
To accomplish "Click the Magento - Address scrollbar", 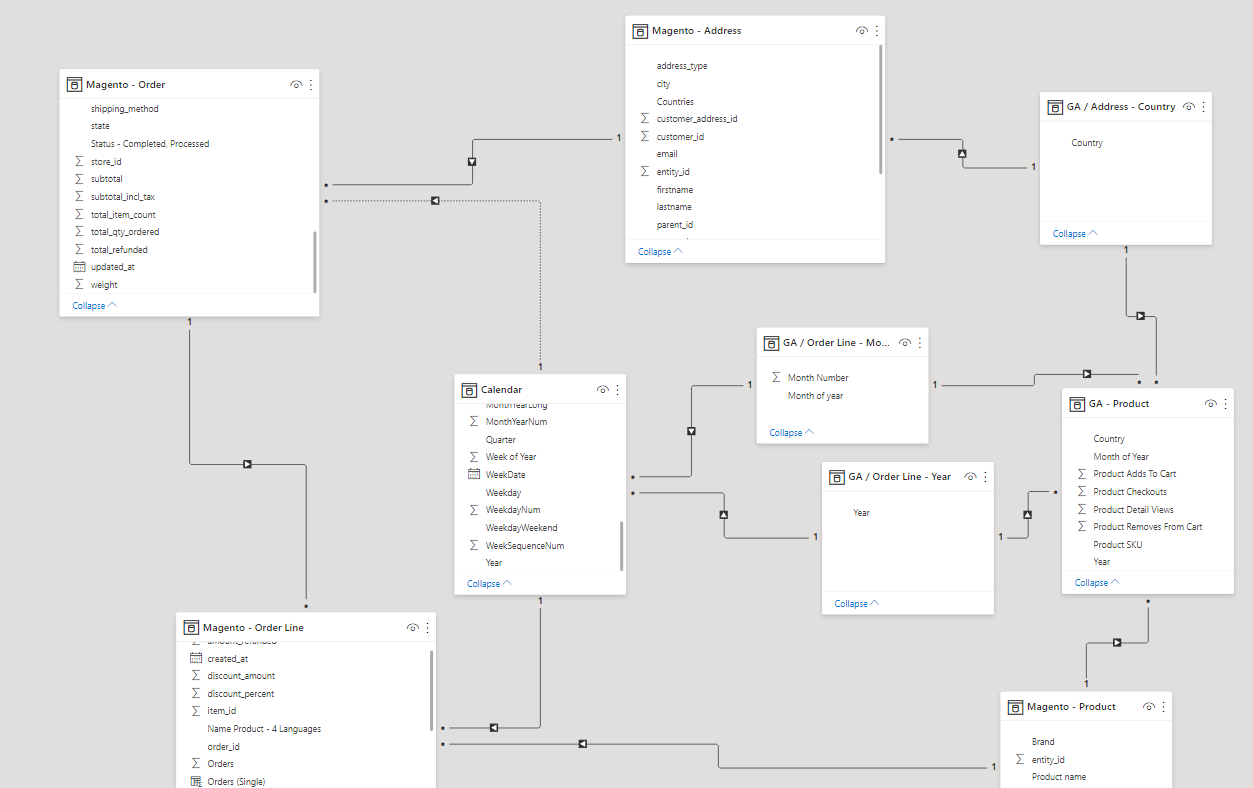I will [880, 109].
